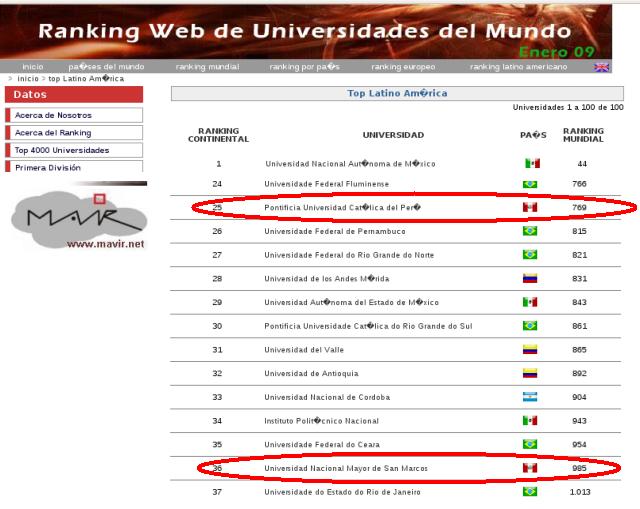Click the Datos sidebar header
The width and height of the screenshot is (640, 509).
tap(74, 94)
